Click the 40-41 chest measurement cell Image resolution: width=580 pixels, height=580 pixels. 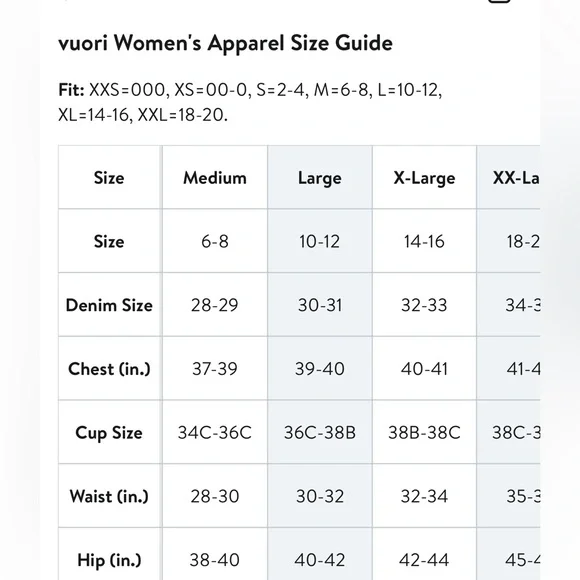click(x=424, y=368)
